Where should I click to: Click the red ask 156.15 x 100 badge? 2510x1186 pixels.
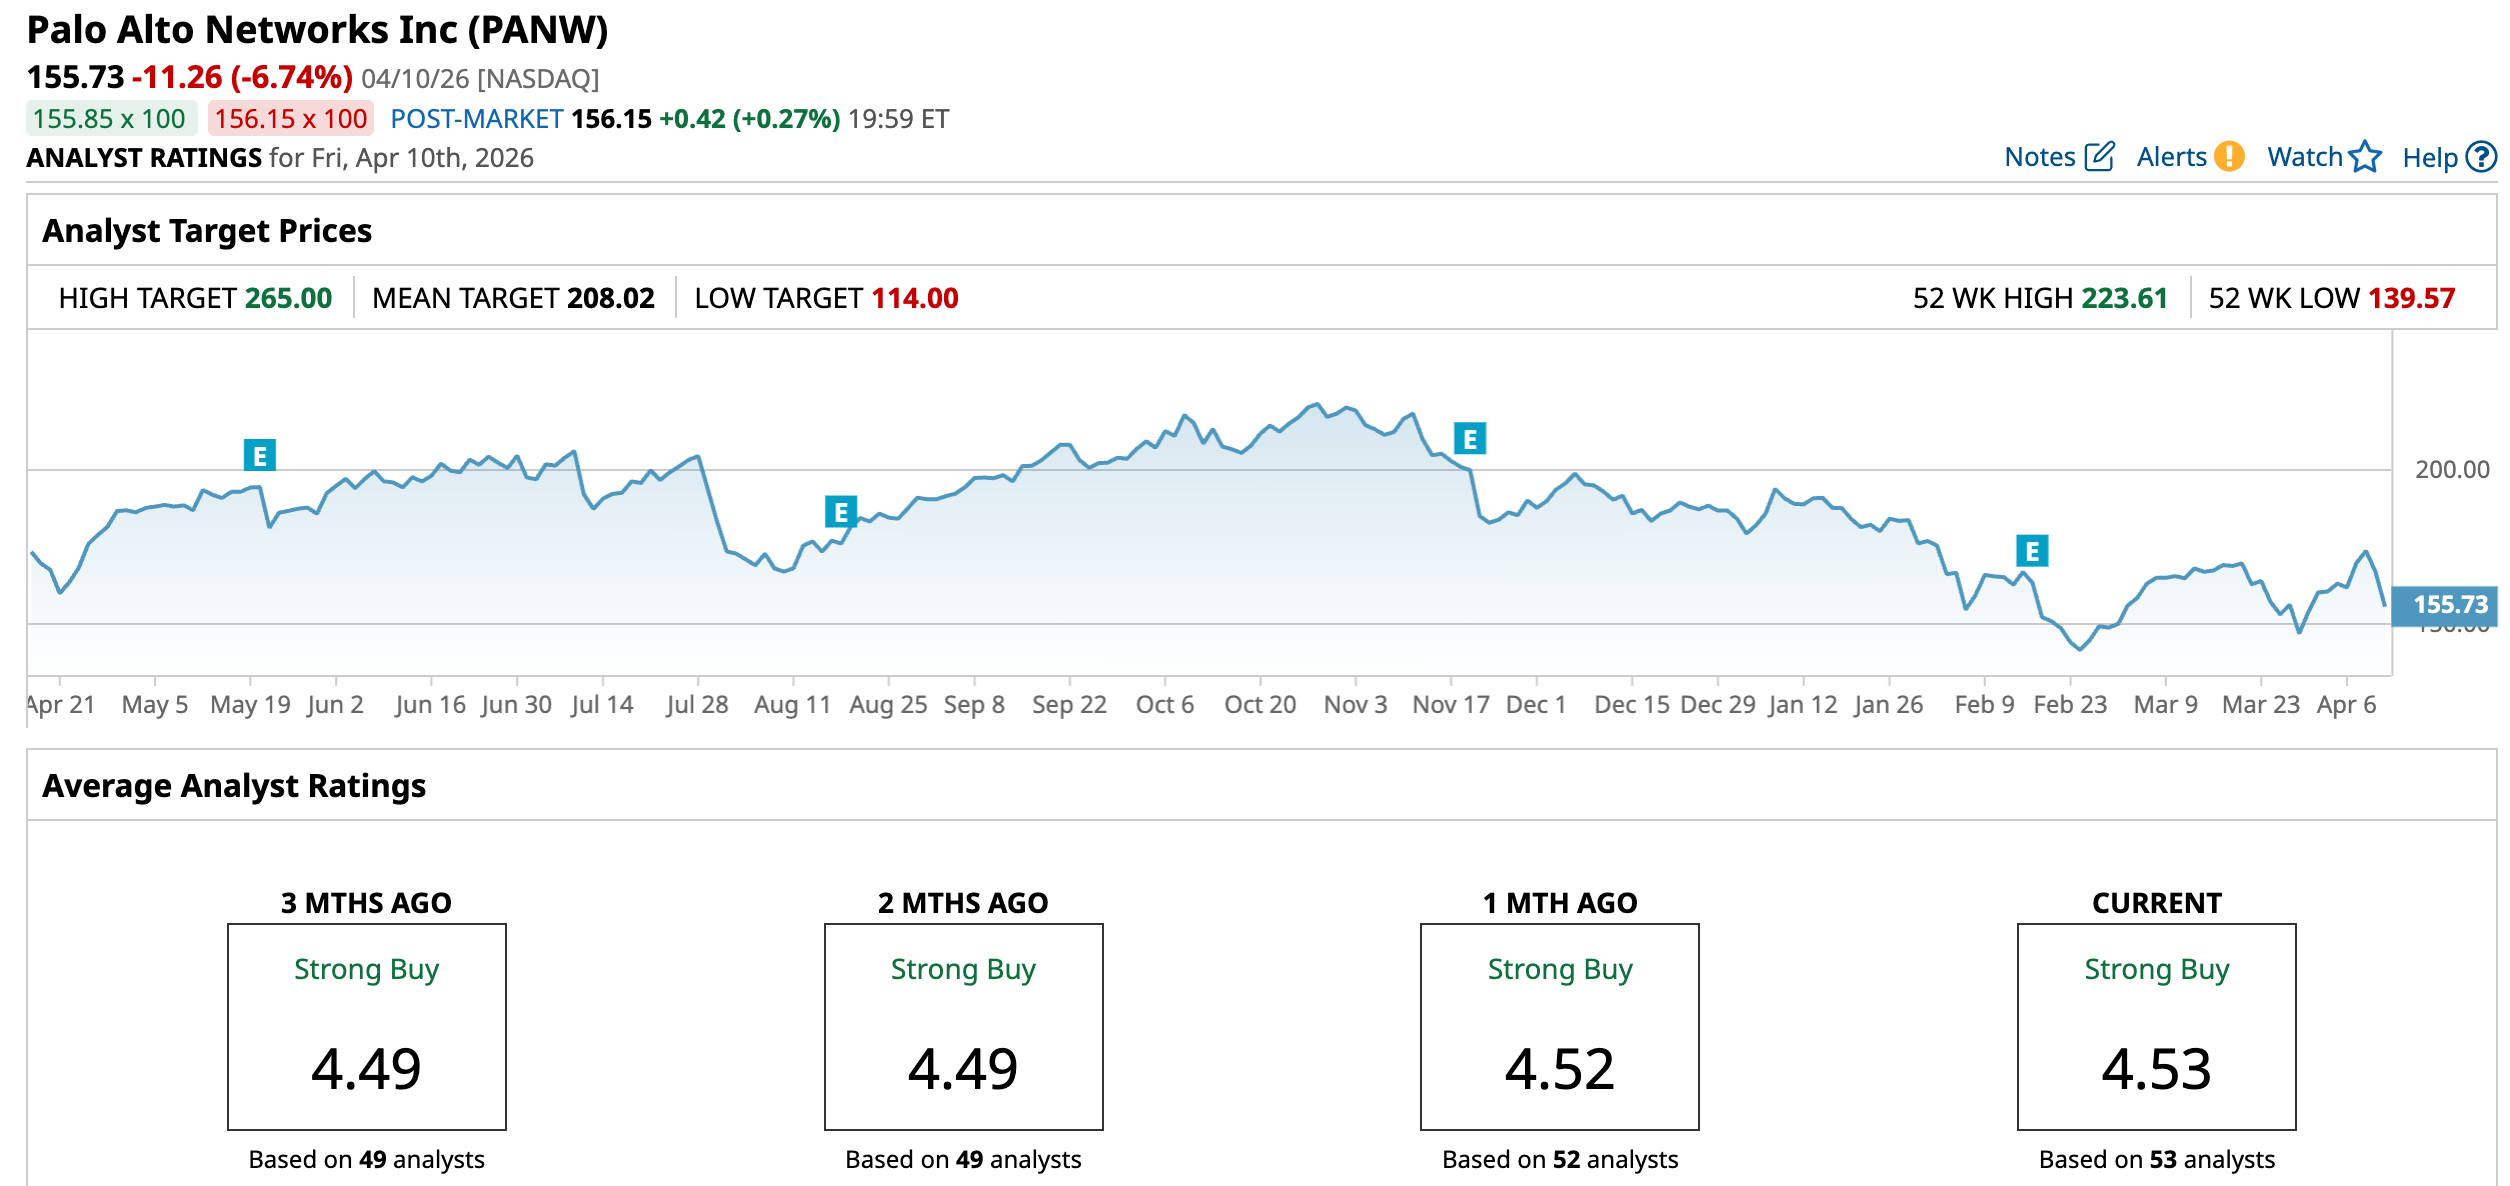[x=290, y=119]
